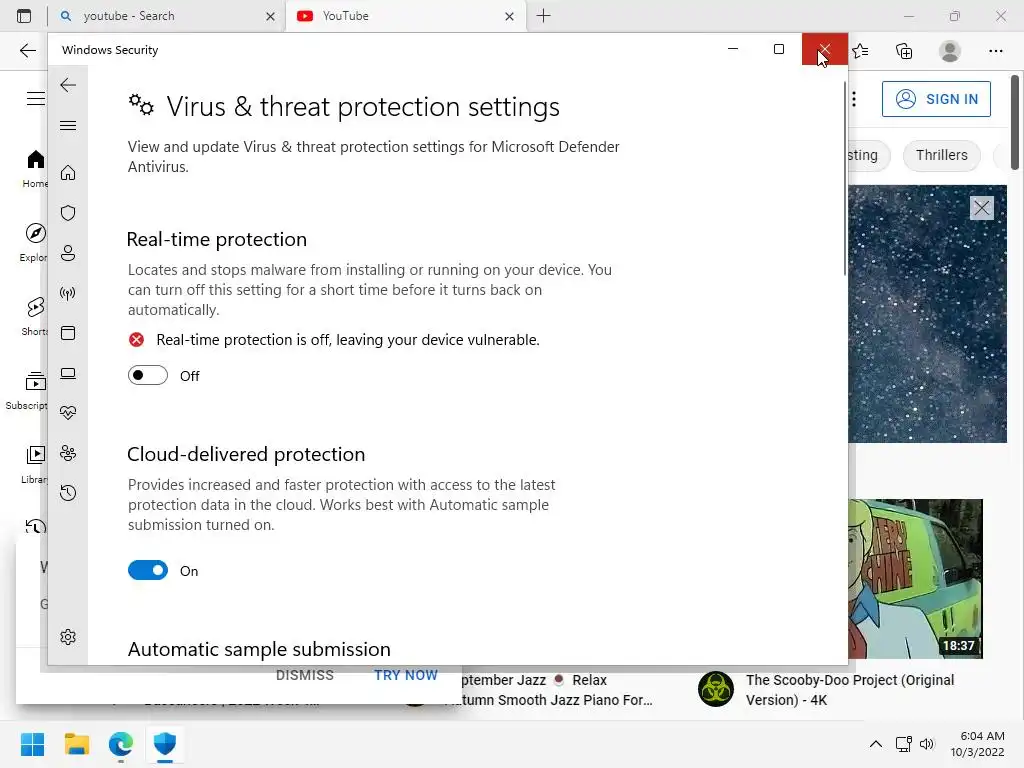Open 'The Scooby-Doo Project' video title

(x=850, y=690)
